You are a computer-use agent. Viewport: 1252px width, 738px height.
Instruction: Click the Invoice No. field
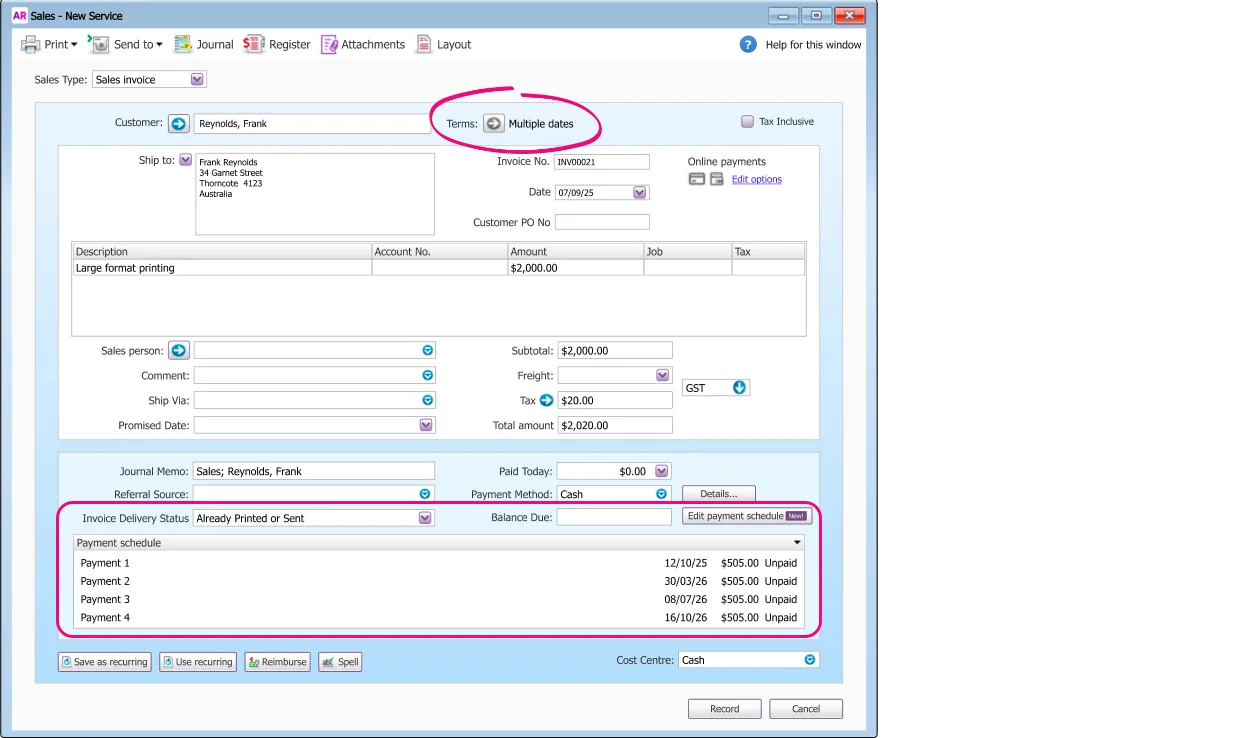pyautogui.click(x=602, y=161)
